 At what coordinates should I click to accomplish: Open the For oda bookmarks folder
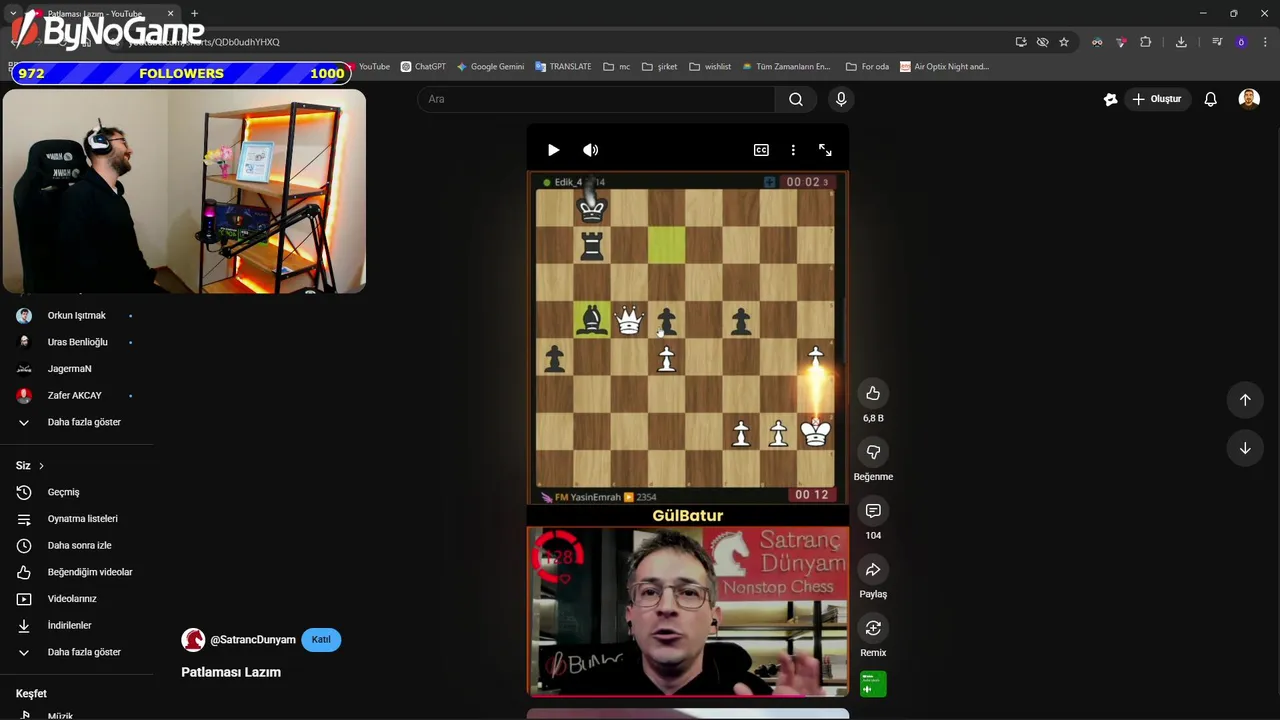[867, 67]
